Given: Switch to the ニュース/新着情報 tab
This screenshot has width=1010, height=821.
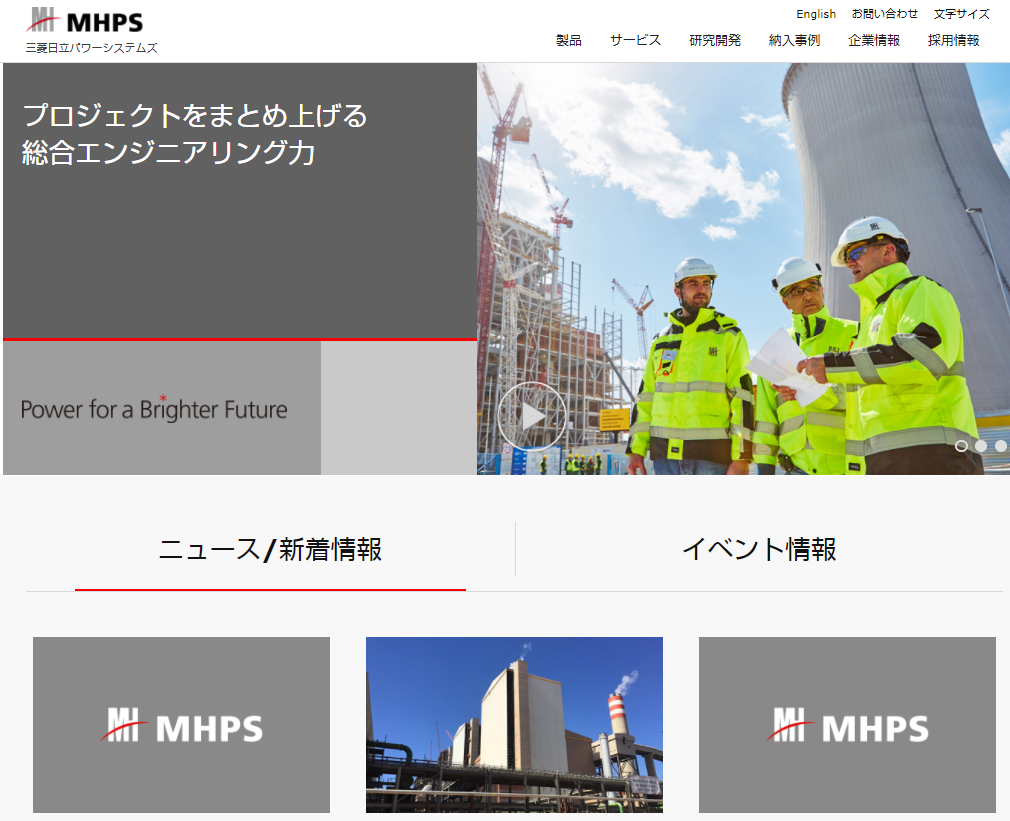Looking at the screenshot, I should pyautogui.click(x=271, y=550).
